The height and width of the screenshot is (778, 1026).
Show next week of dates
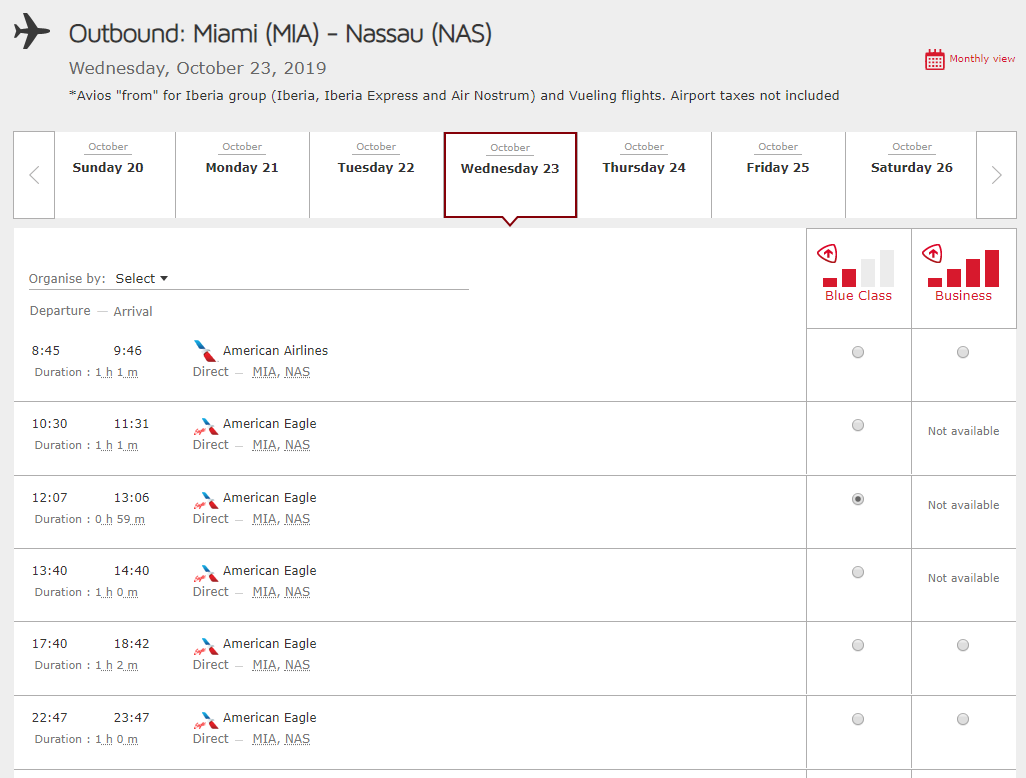(x=996, y=175)
